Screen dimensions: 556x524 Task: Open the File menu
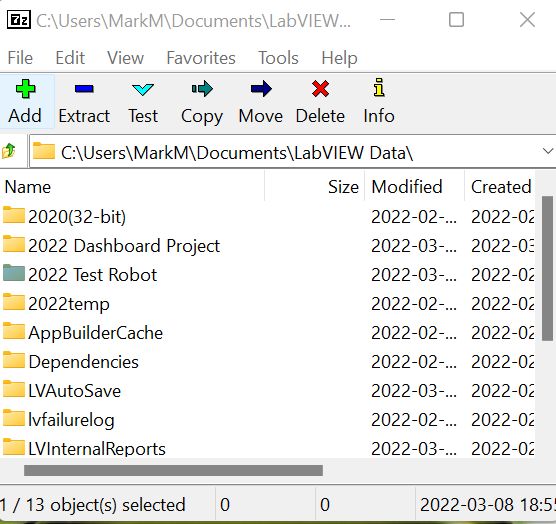pyautogui.click(x=20, y=58)
